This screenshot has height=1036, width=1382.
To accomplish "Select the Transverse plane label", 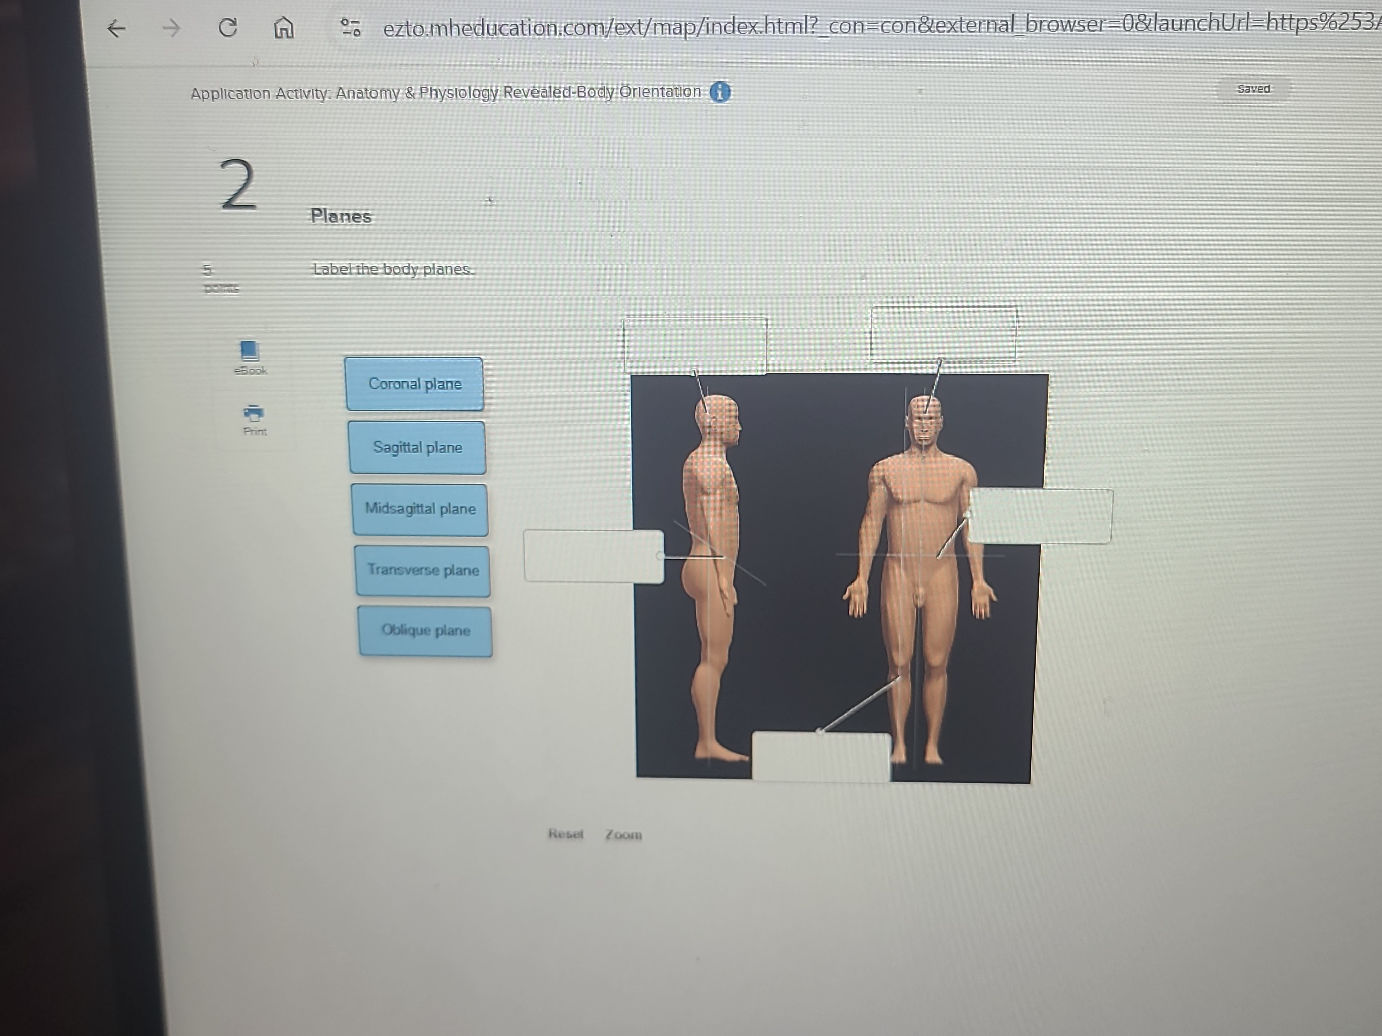I will (x=422, y=570).
